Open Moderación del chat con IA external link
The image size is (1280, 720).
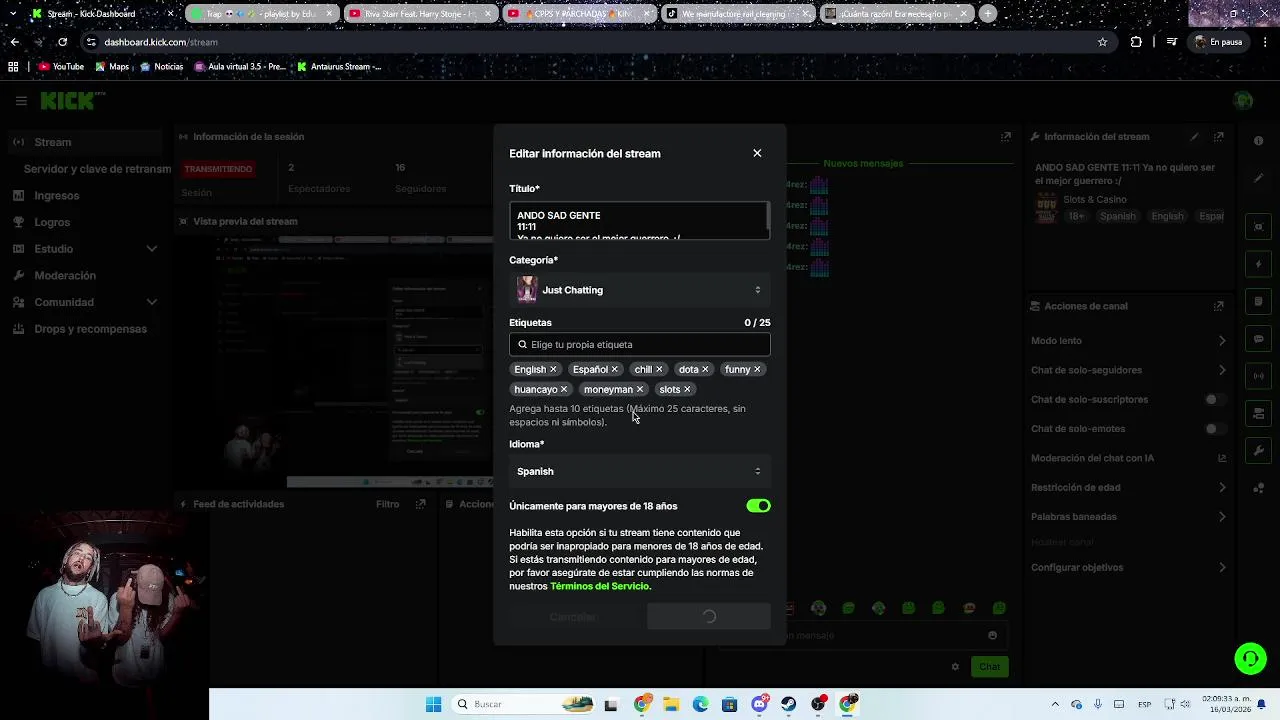(x=1222, y=458)
